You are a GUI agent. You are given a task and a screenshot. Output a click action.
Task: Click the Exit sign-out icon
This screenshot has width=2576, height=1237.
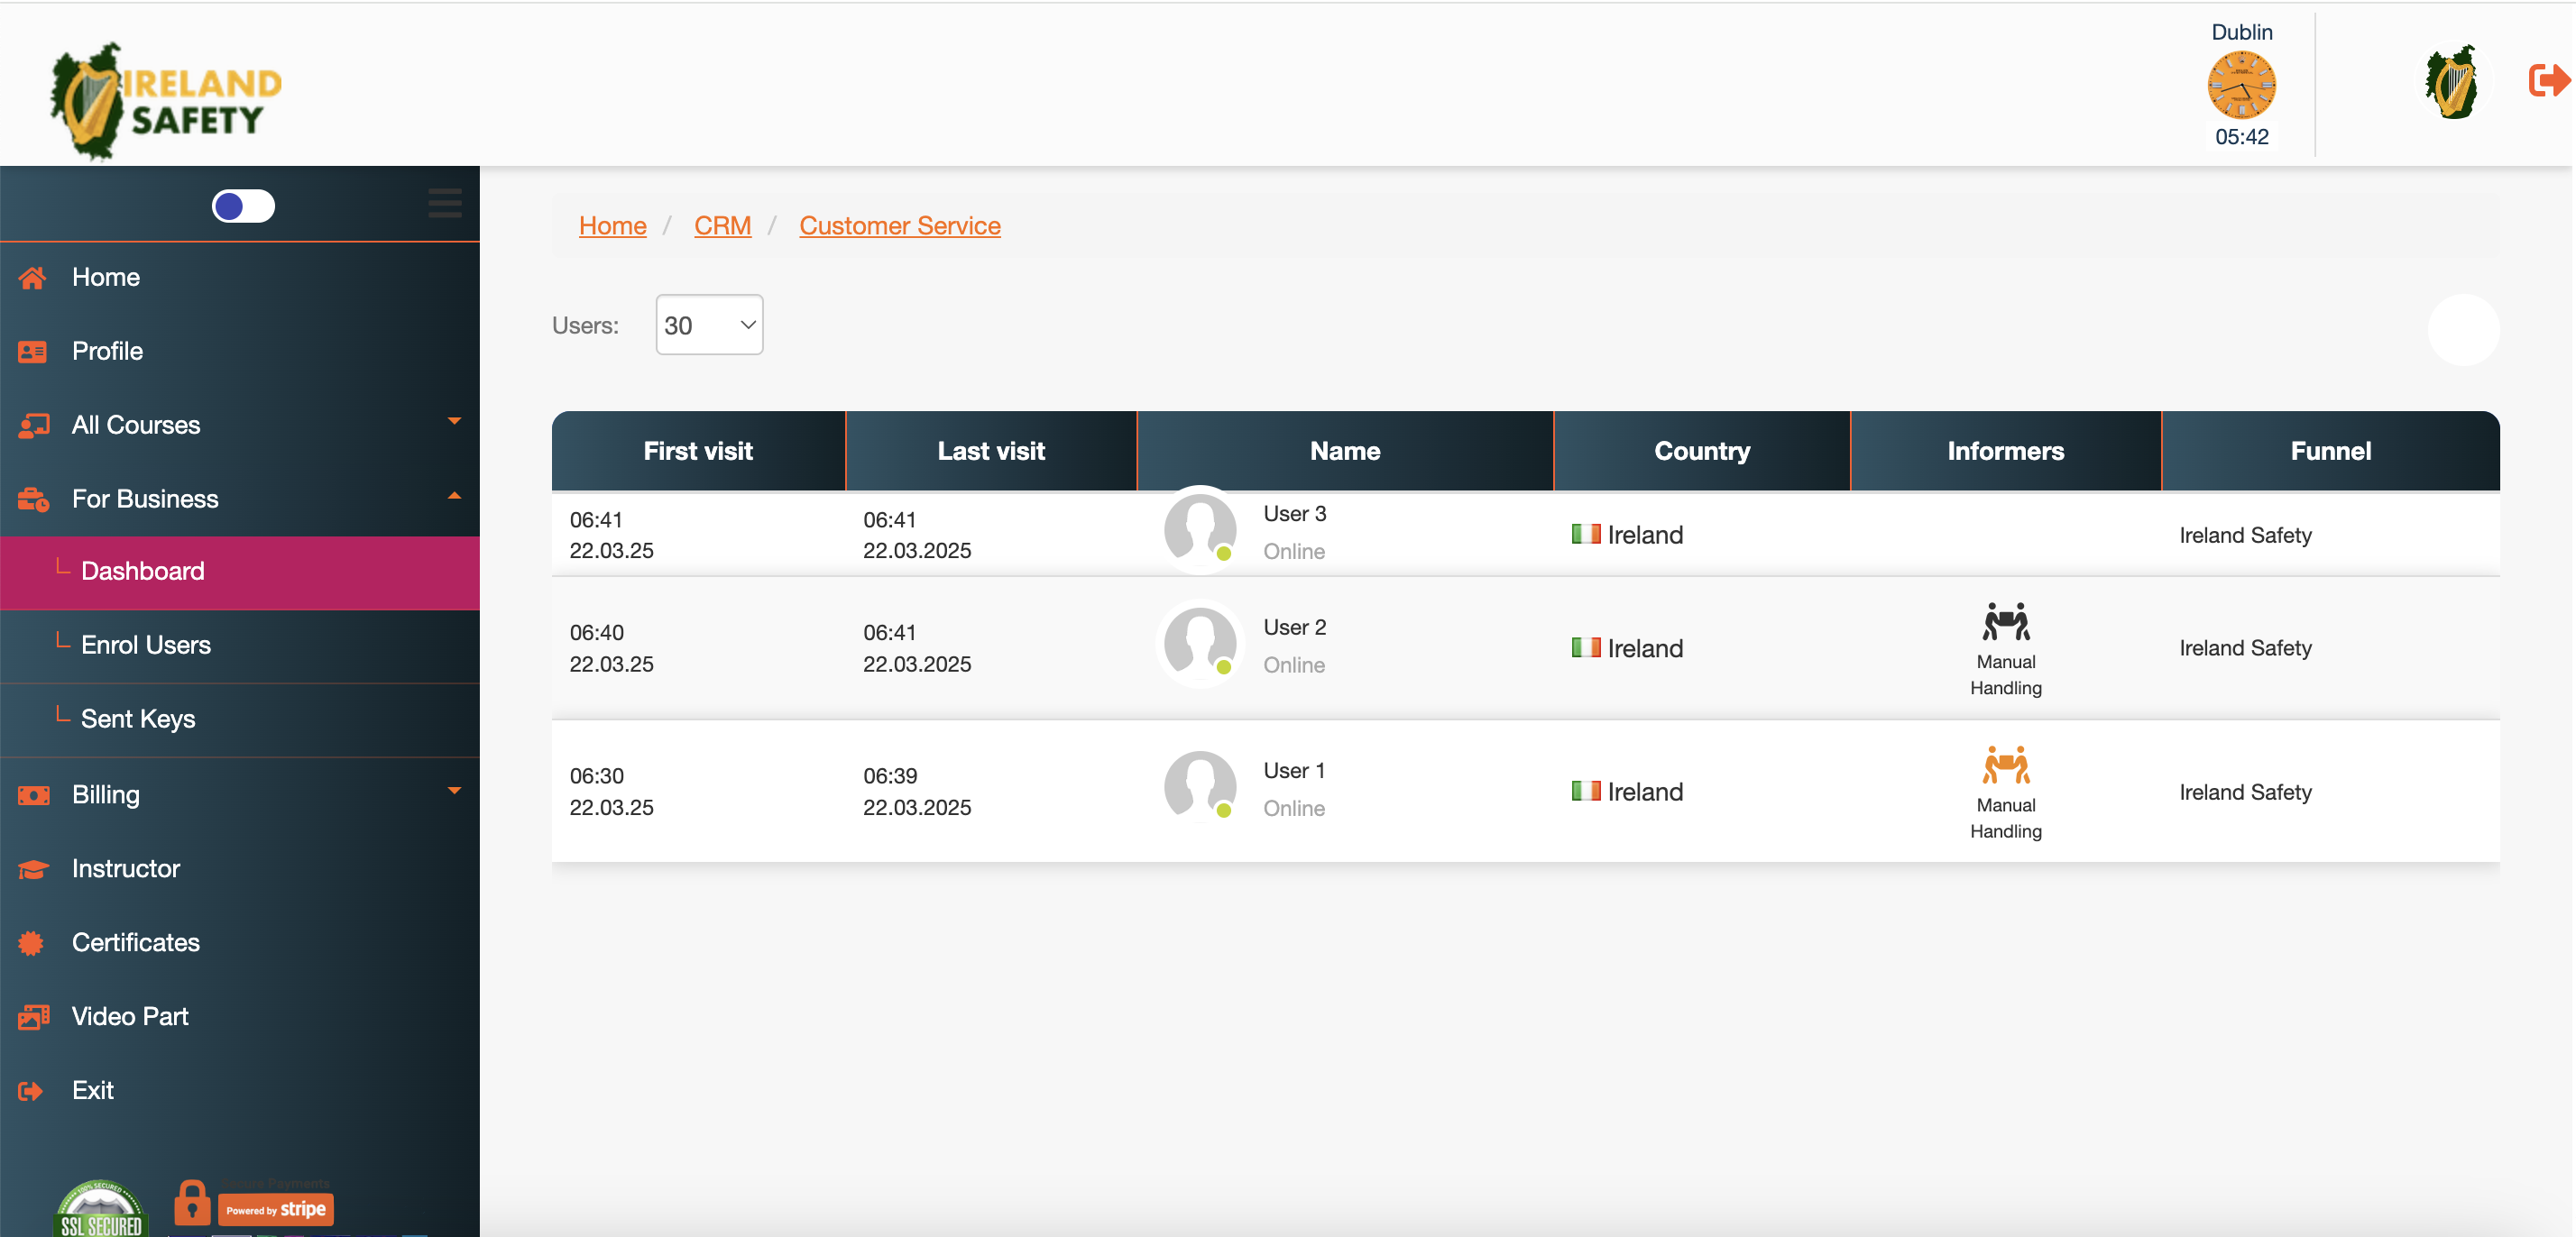pyautogui.click(x=31, y=1091)
